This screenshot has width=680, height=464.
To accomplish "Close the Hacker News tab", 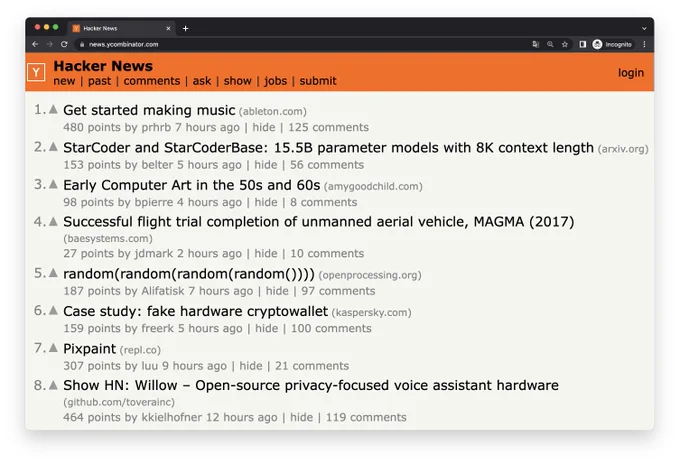I will 168,29.
